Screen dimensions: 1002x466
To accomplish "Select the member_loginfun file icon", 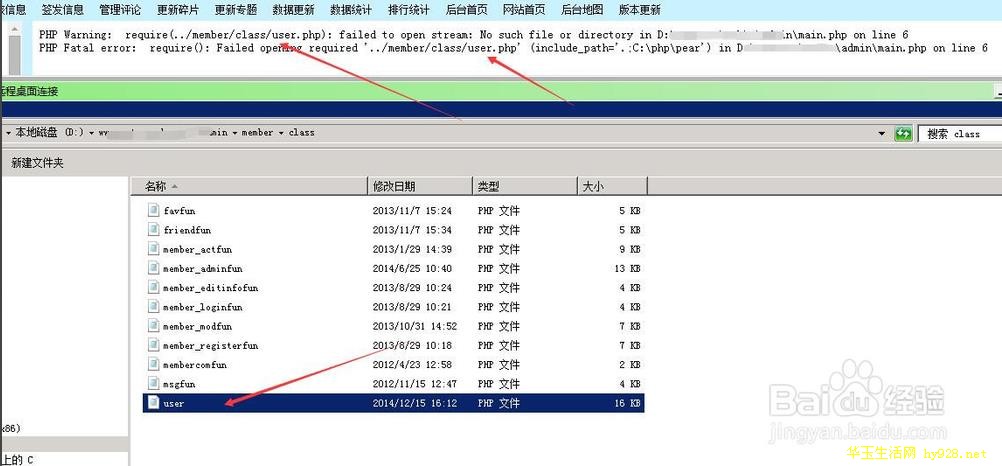I will [153, 307].
